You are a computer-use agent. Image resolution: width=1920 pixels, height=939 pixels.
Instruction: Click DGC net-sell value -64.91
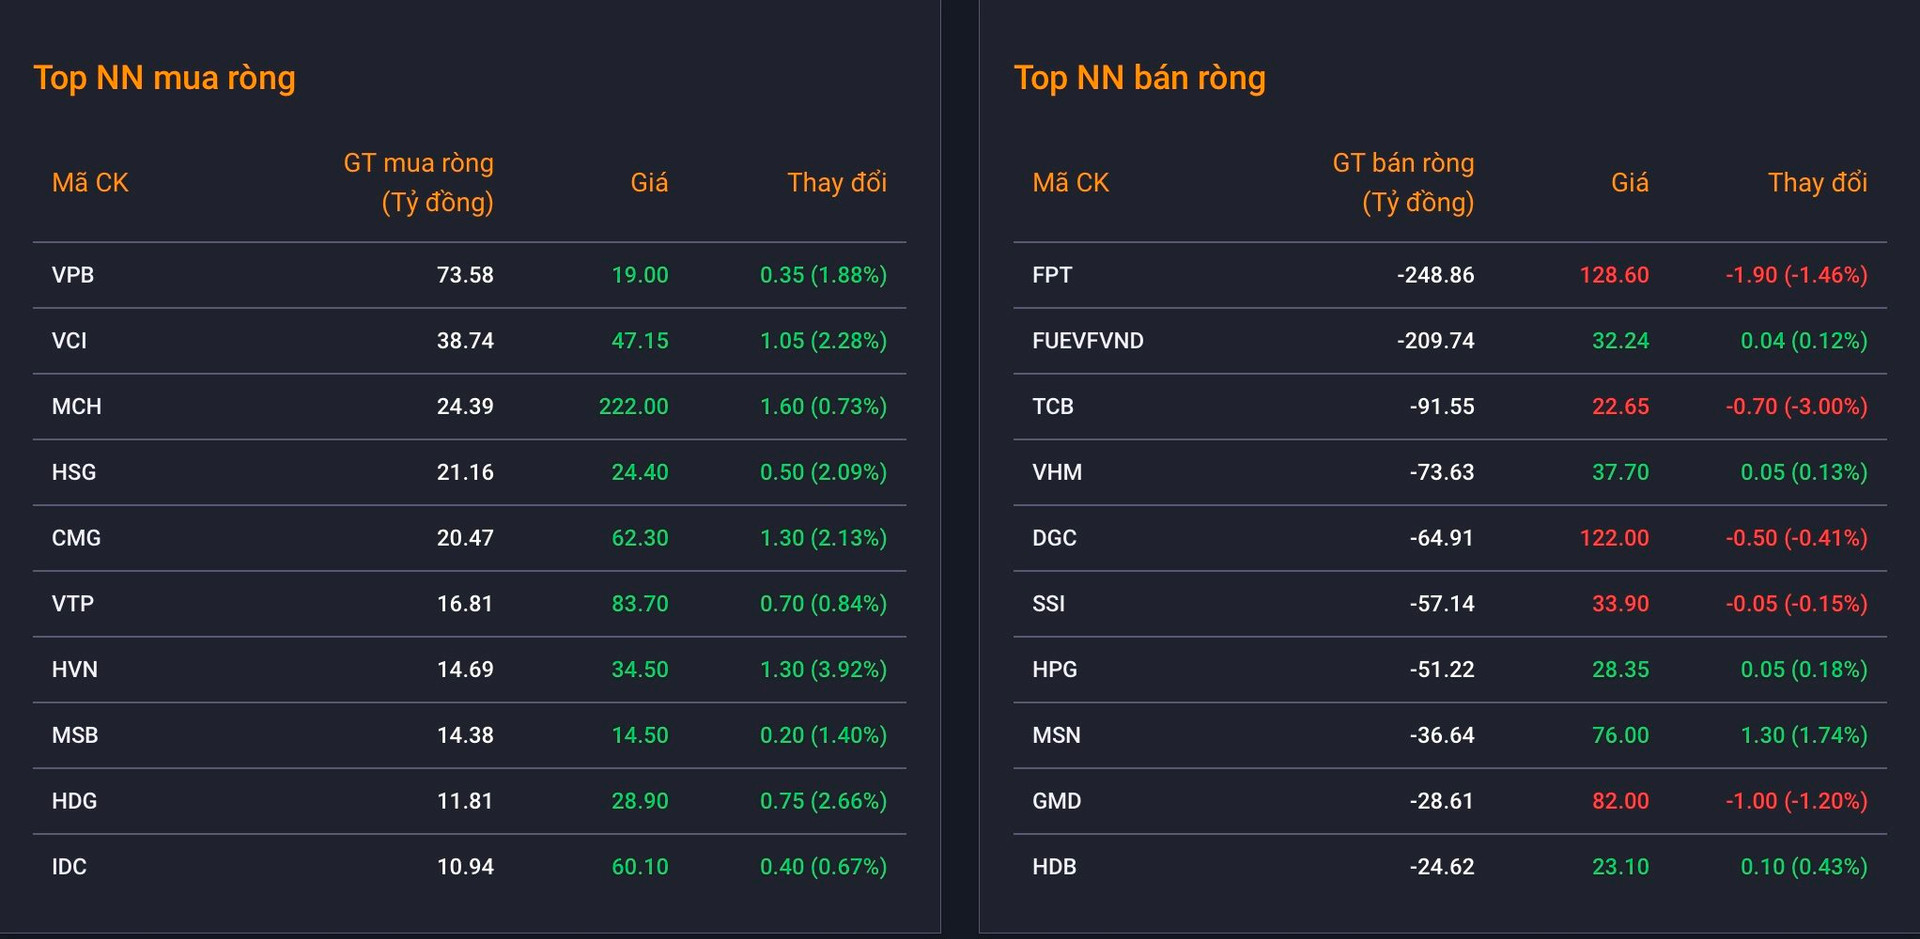click(1442, 538)
